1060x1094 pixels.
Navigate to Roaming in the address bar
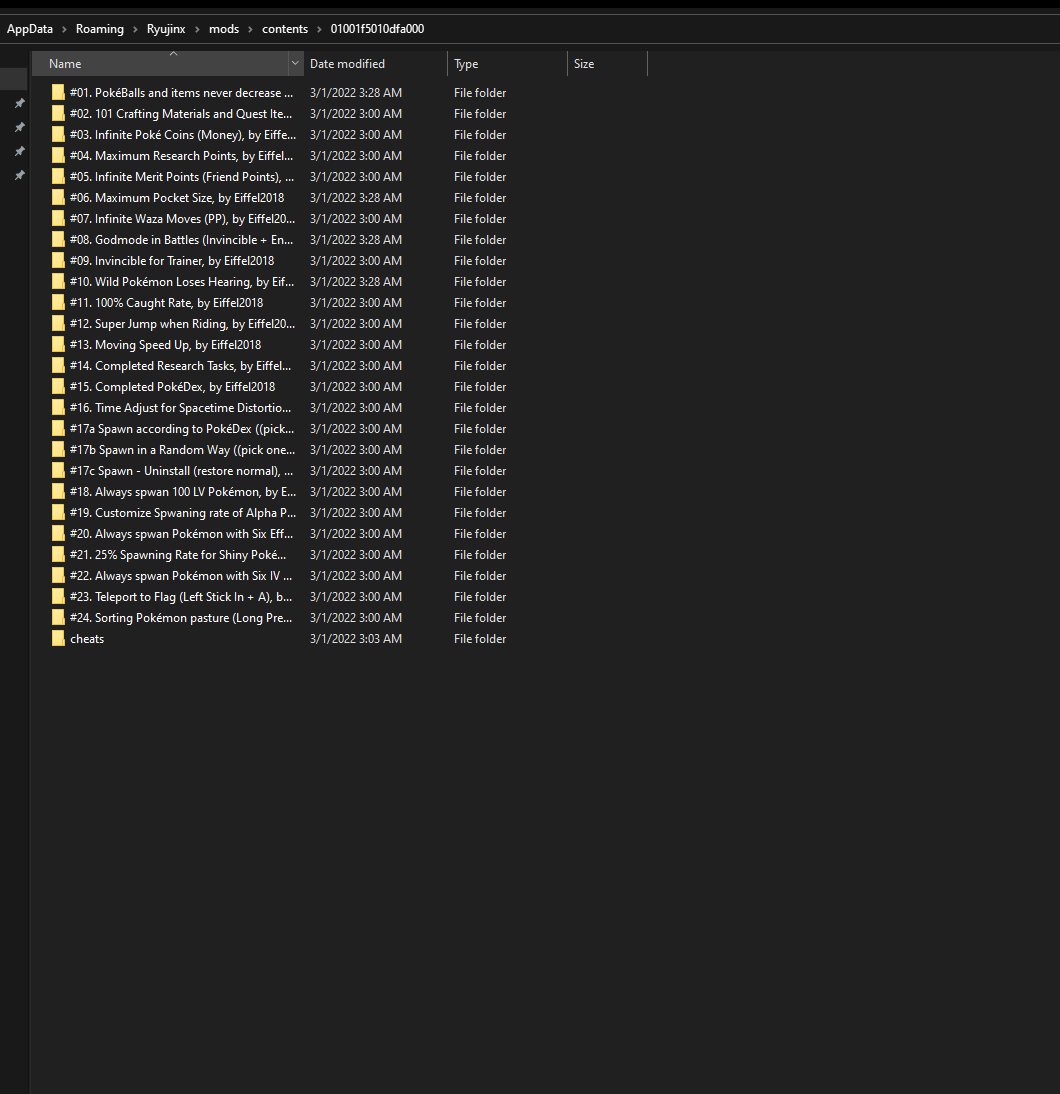(x=100, y=29)
